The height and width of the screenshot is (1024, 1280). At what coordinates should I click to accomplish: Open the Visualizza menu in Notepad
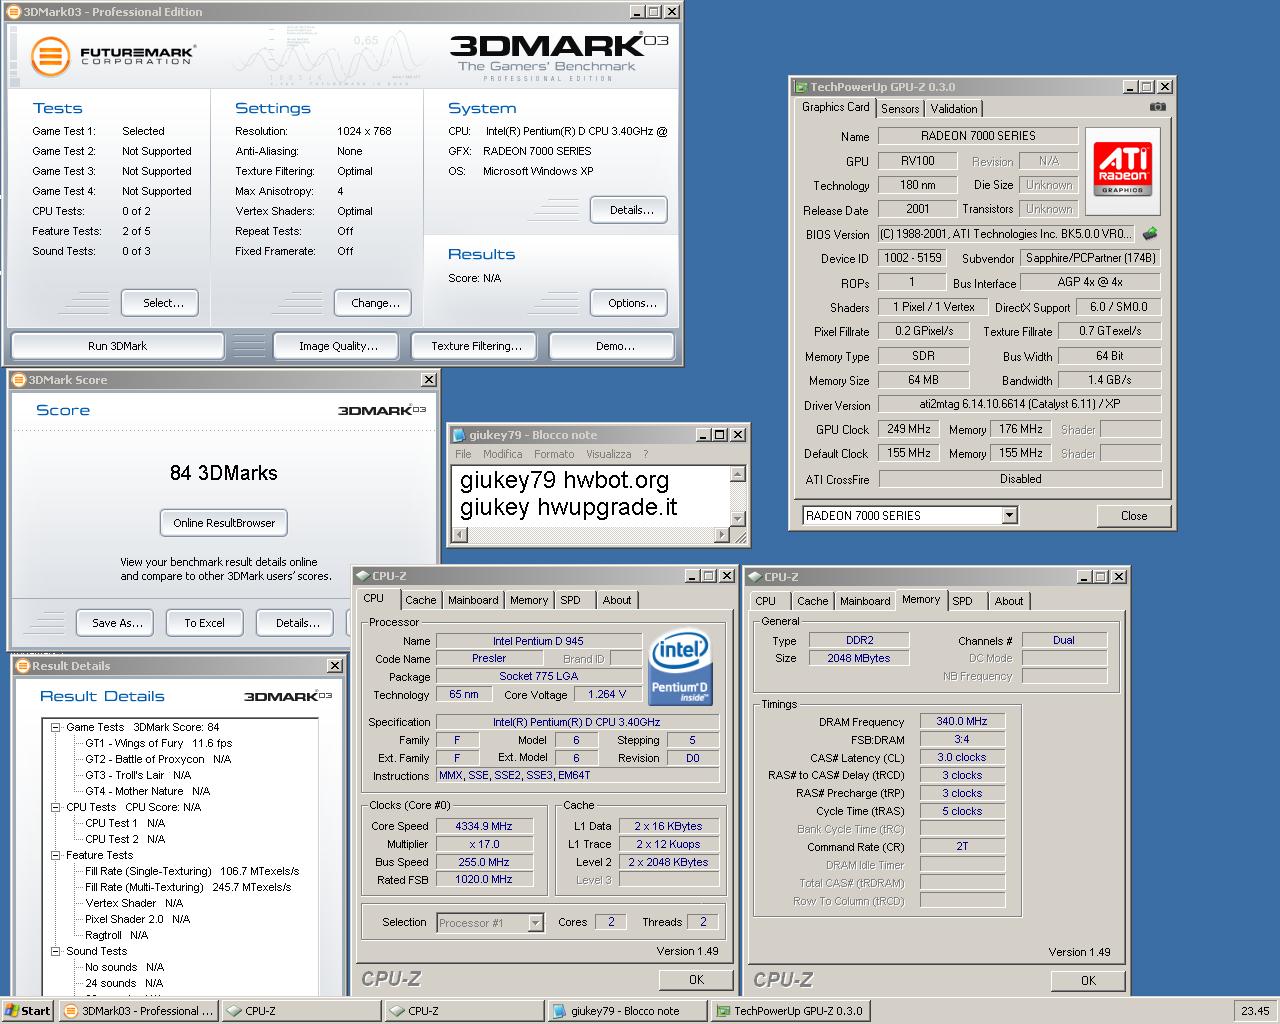click(608, 454)
